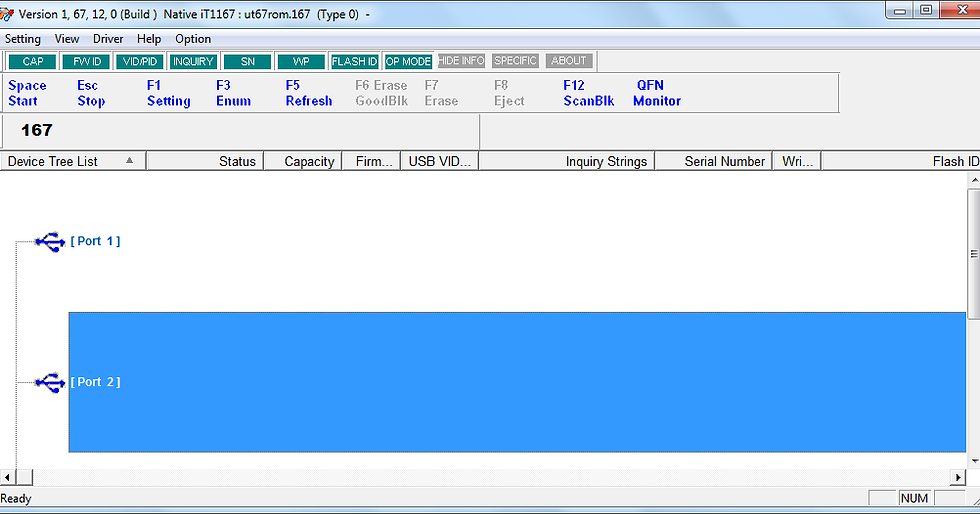
Task: Toggle the INQUIRY info button
Action: click(193, 61)
